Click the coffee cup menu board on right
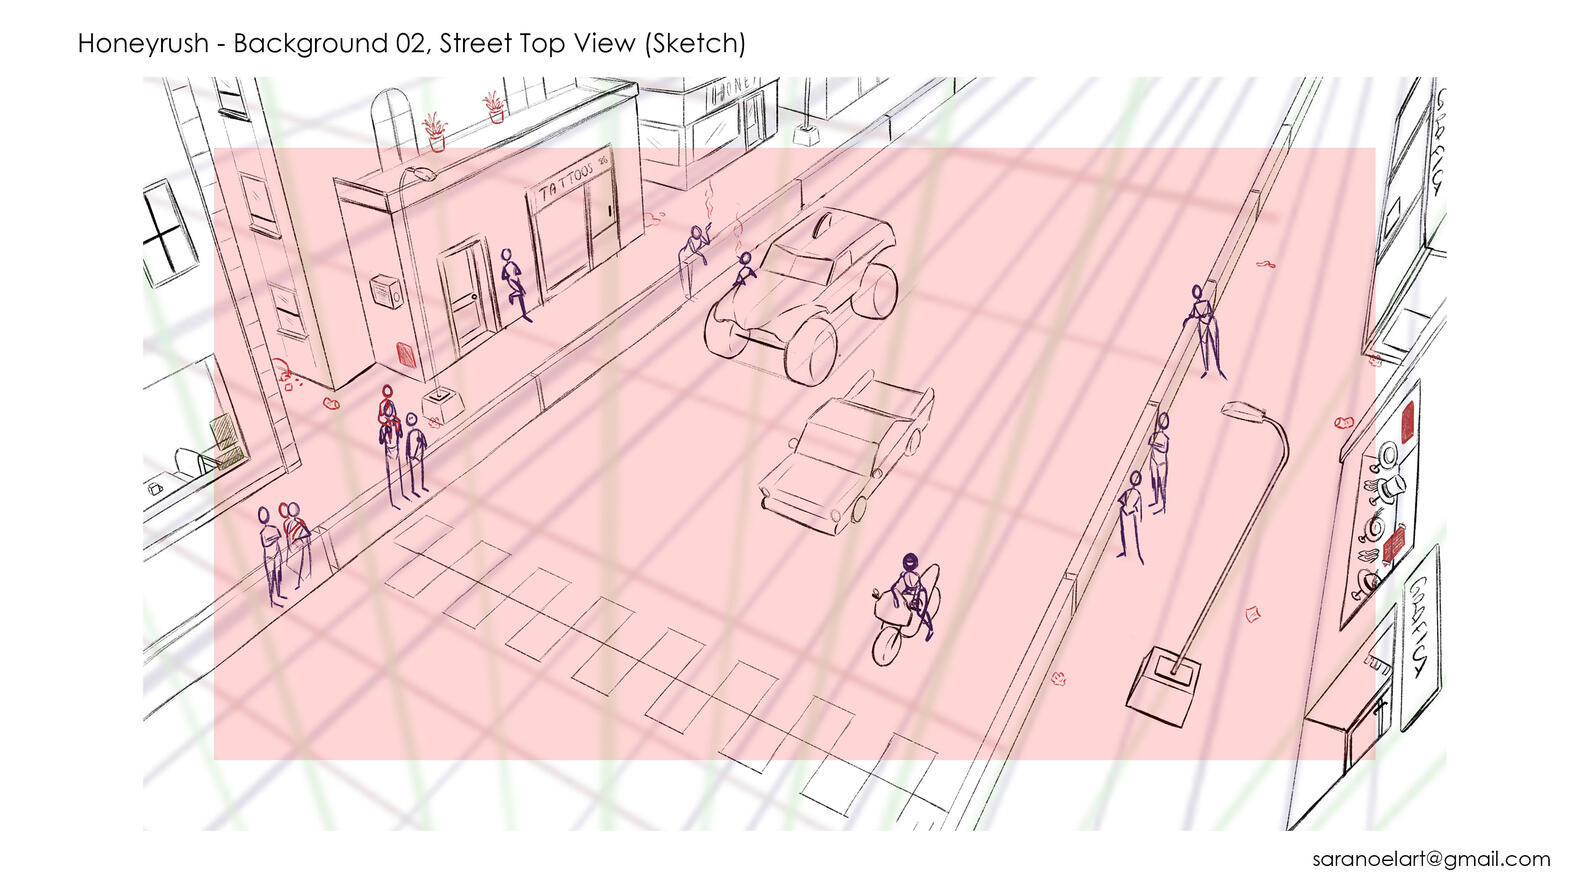This screenshot has height=888, width=1579. coord(1379,510)
